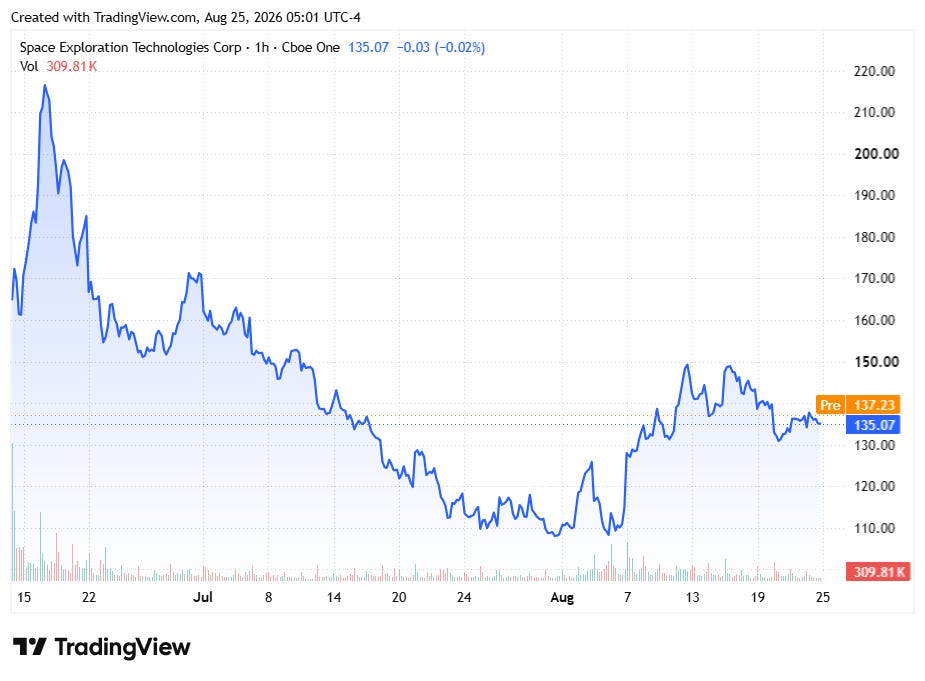Click the 180.00 price axis label

point(874,237)
